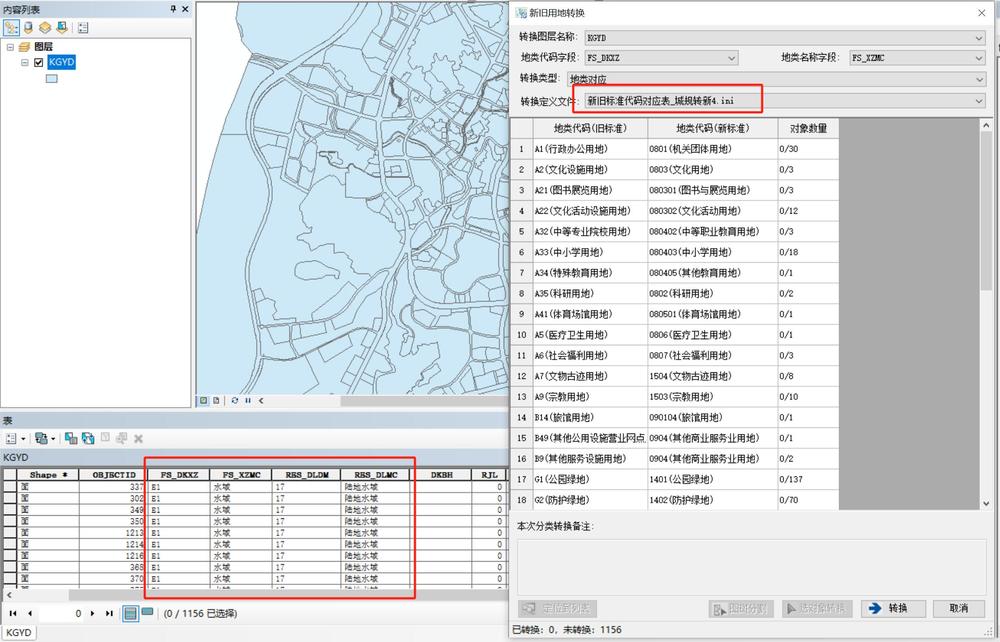1000x642 pixels.
Task: Click DKBH column header
Action: [x=441, y=475]
